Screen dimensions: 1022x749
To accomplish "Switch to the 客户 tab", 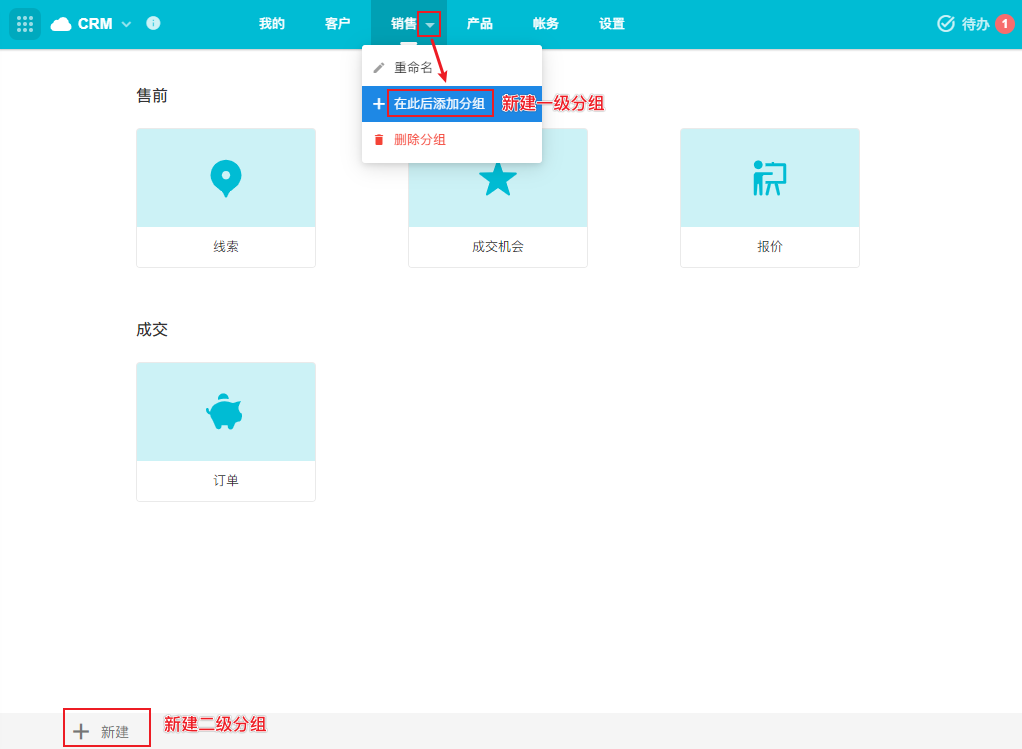I will (338, 24).
